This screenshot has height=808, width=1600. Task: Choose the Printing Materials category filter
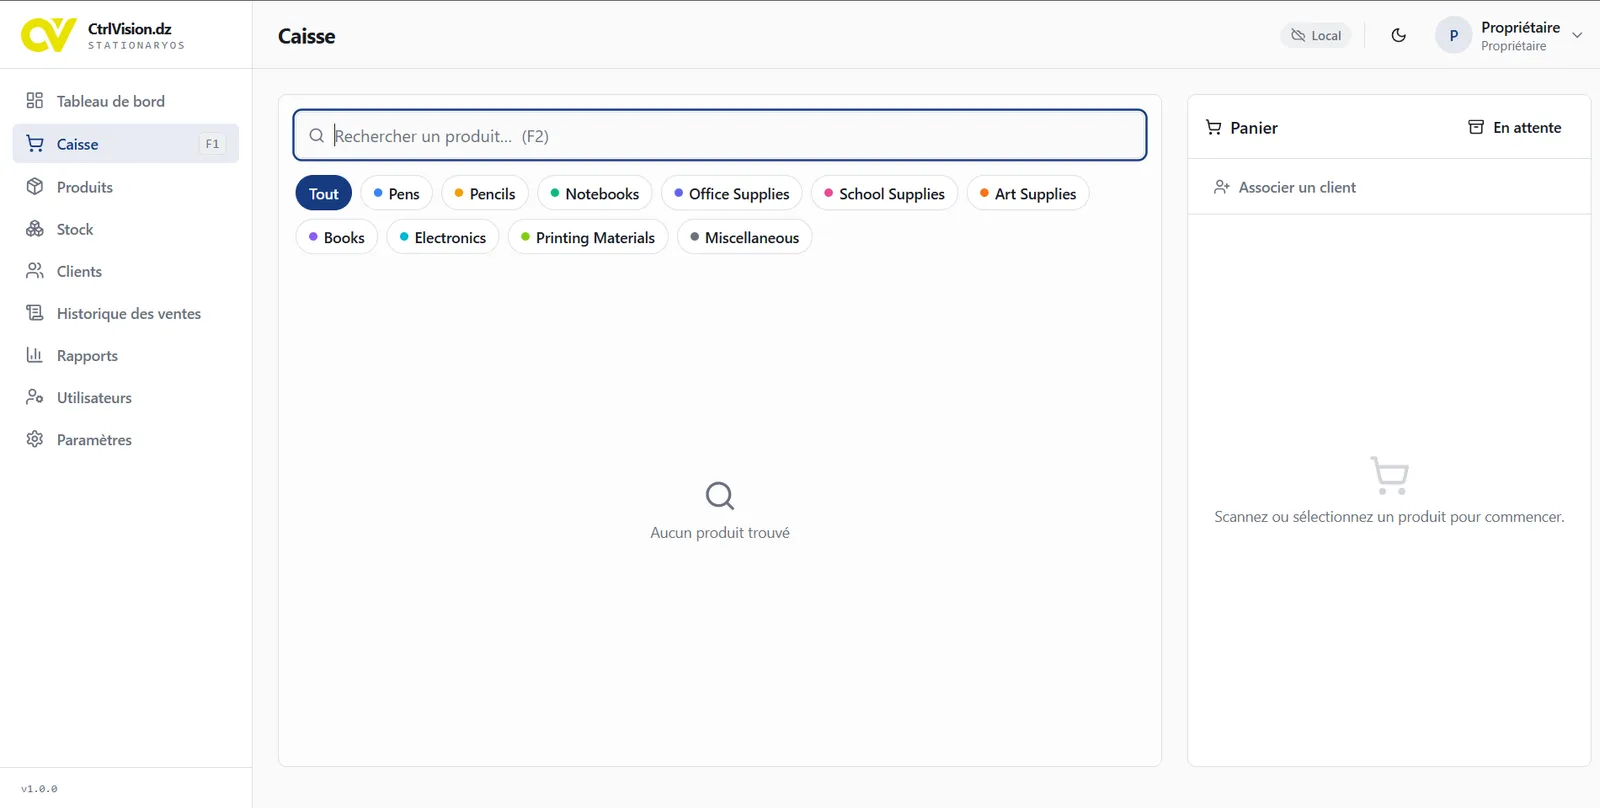588,237
